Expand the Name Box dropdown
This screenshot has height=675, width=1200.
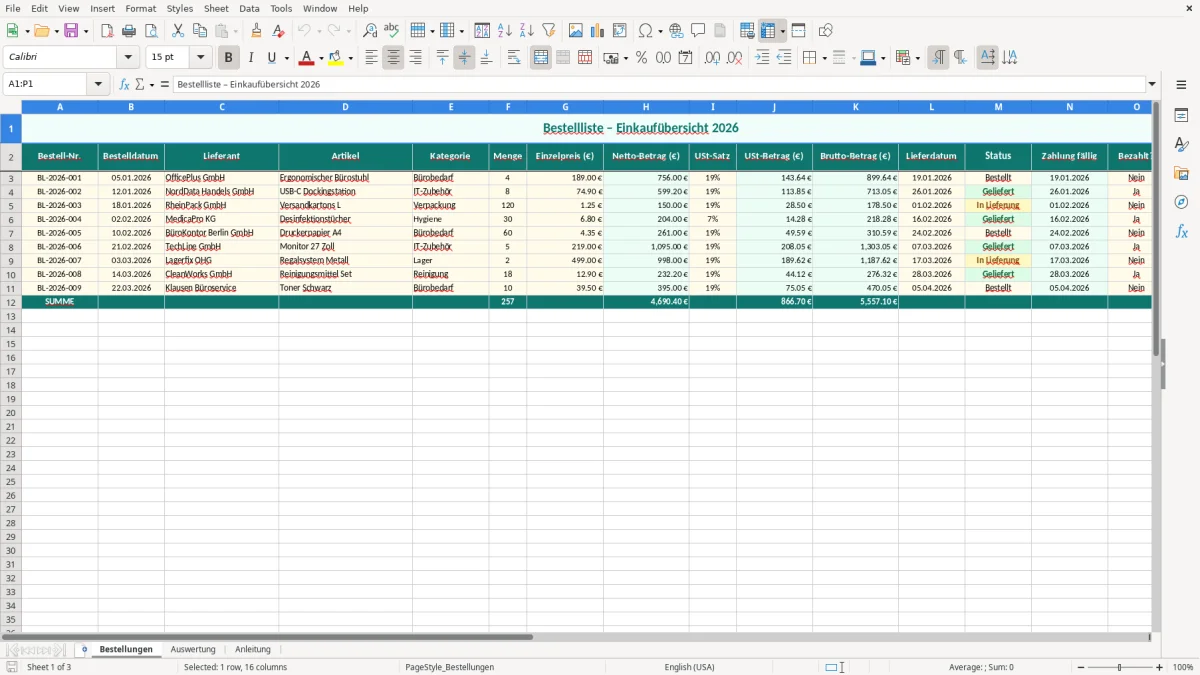coord(99,84)
